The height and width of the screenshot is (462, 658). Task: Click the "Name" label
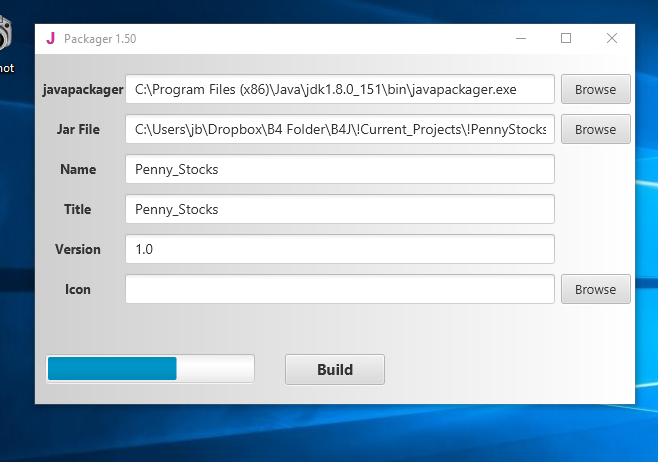coord(78,169)
